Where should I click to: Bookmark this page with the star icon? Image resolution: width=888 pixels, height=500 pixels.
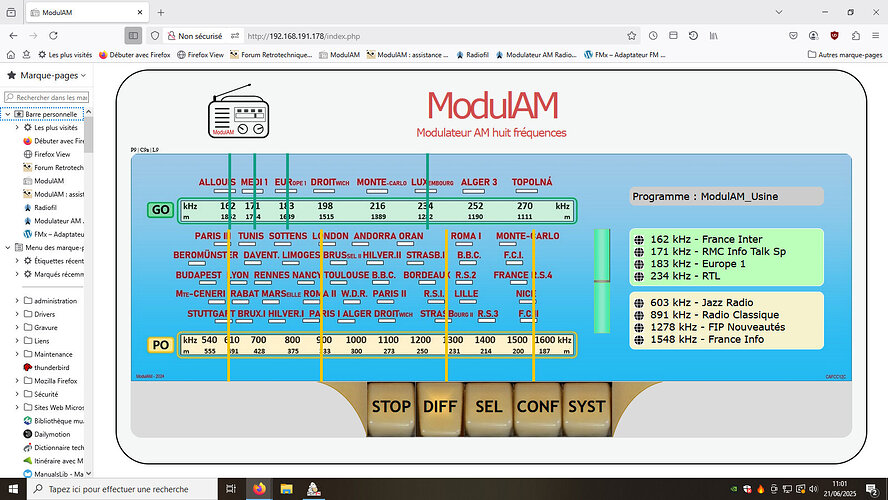click(x=631, y=36)
